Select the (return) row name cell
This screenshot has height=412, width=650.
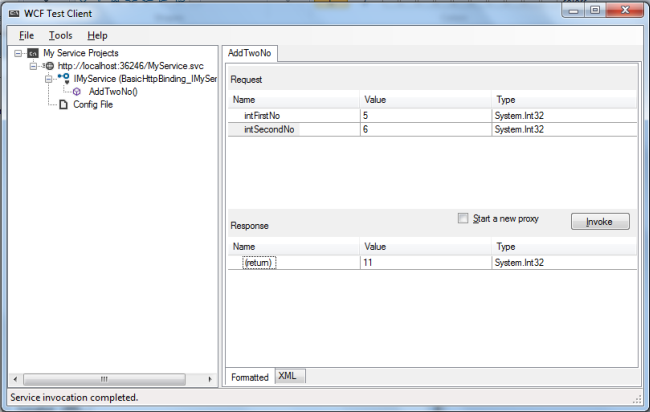(259, 263)
